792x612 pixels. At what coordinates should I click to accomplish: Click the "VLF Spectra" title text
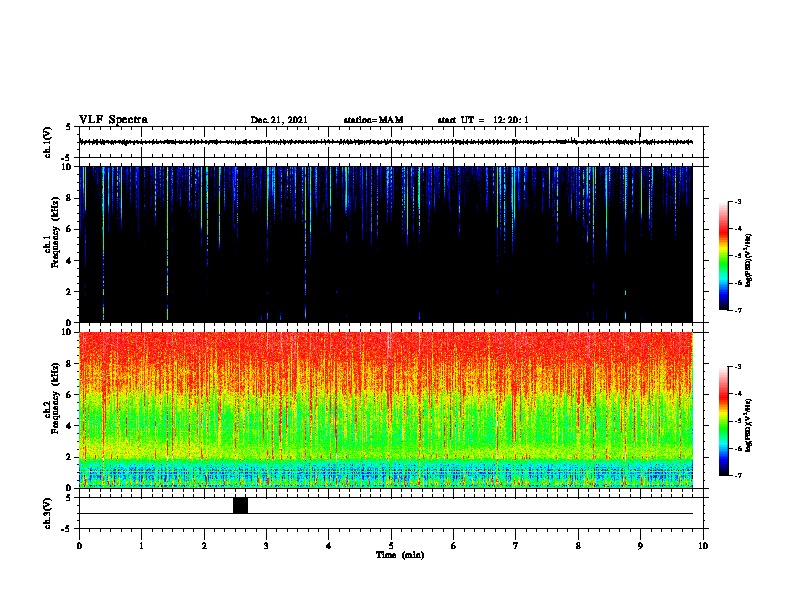click(113, 120)
